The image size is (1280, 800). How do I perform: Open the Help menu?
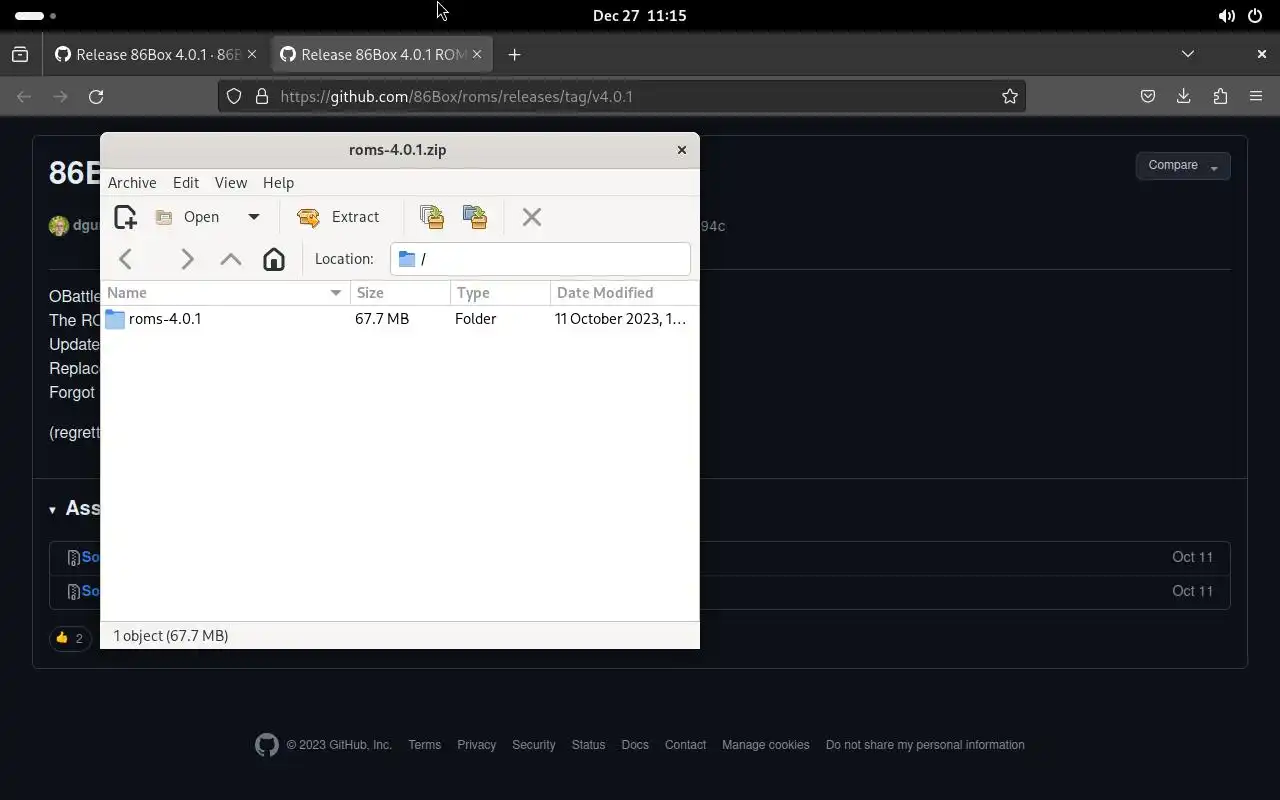tap(278, 183)
